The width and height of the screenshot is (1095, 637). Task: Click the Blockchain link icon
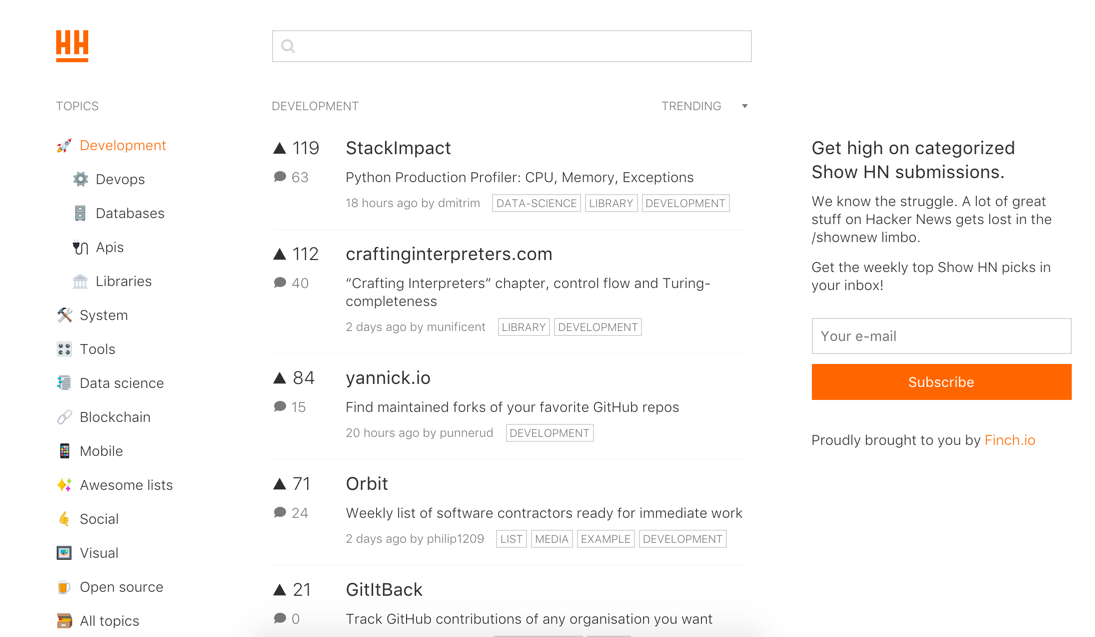point(64,417)
